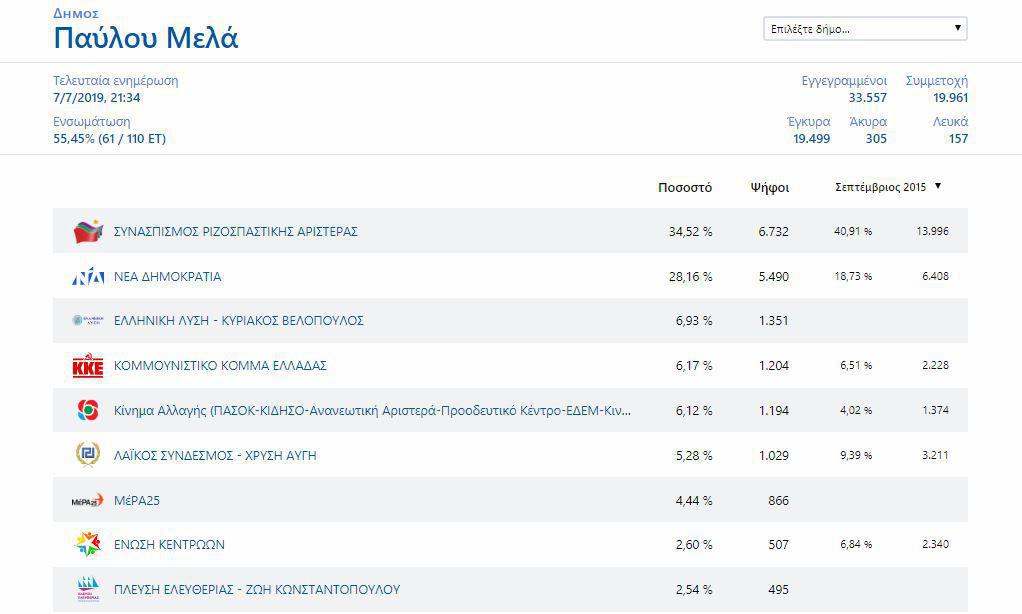Screen dimensions: 1022x614
Task: Select the ΣΥΝΑΣΠΙΣΜΟΣ ΡΙΖΟΣΠΑΣΤΙΚΗΣ ΑΡΙΣΤΕΡΑΣ party name
Action: tap(235, 232)
